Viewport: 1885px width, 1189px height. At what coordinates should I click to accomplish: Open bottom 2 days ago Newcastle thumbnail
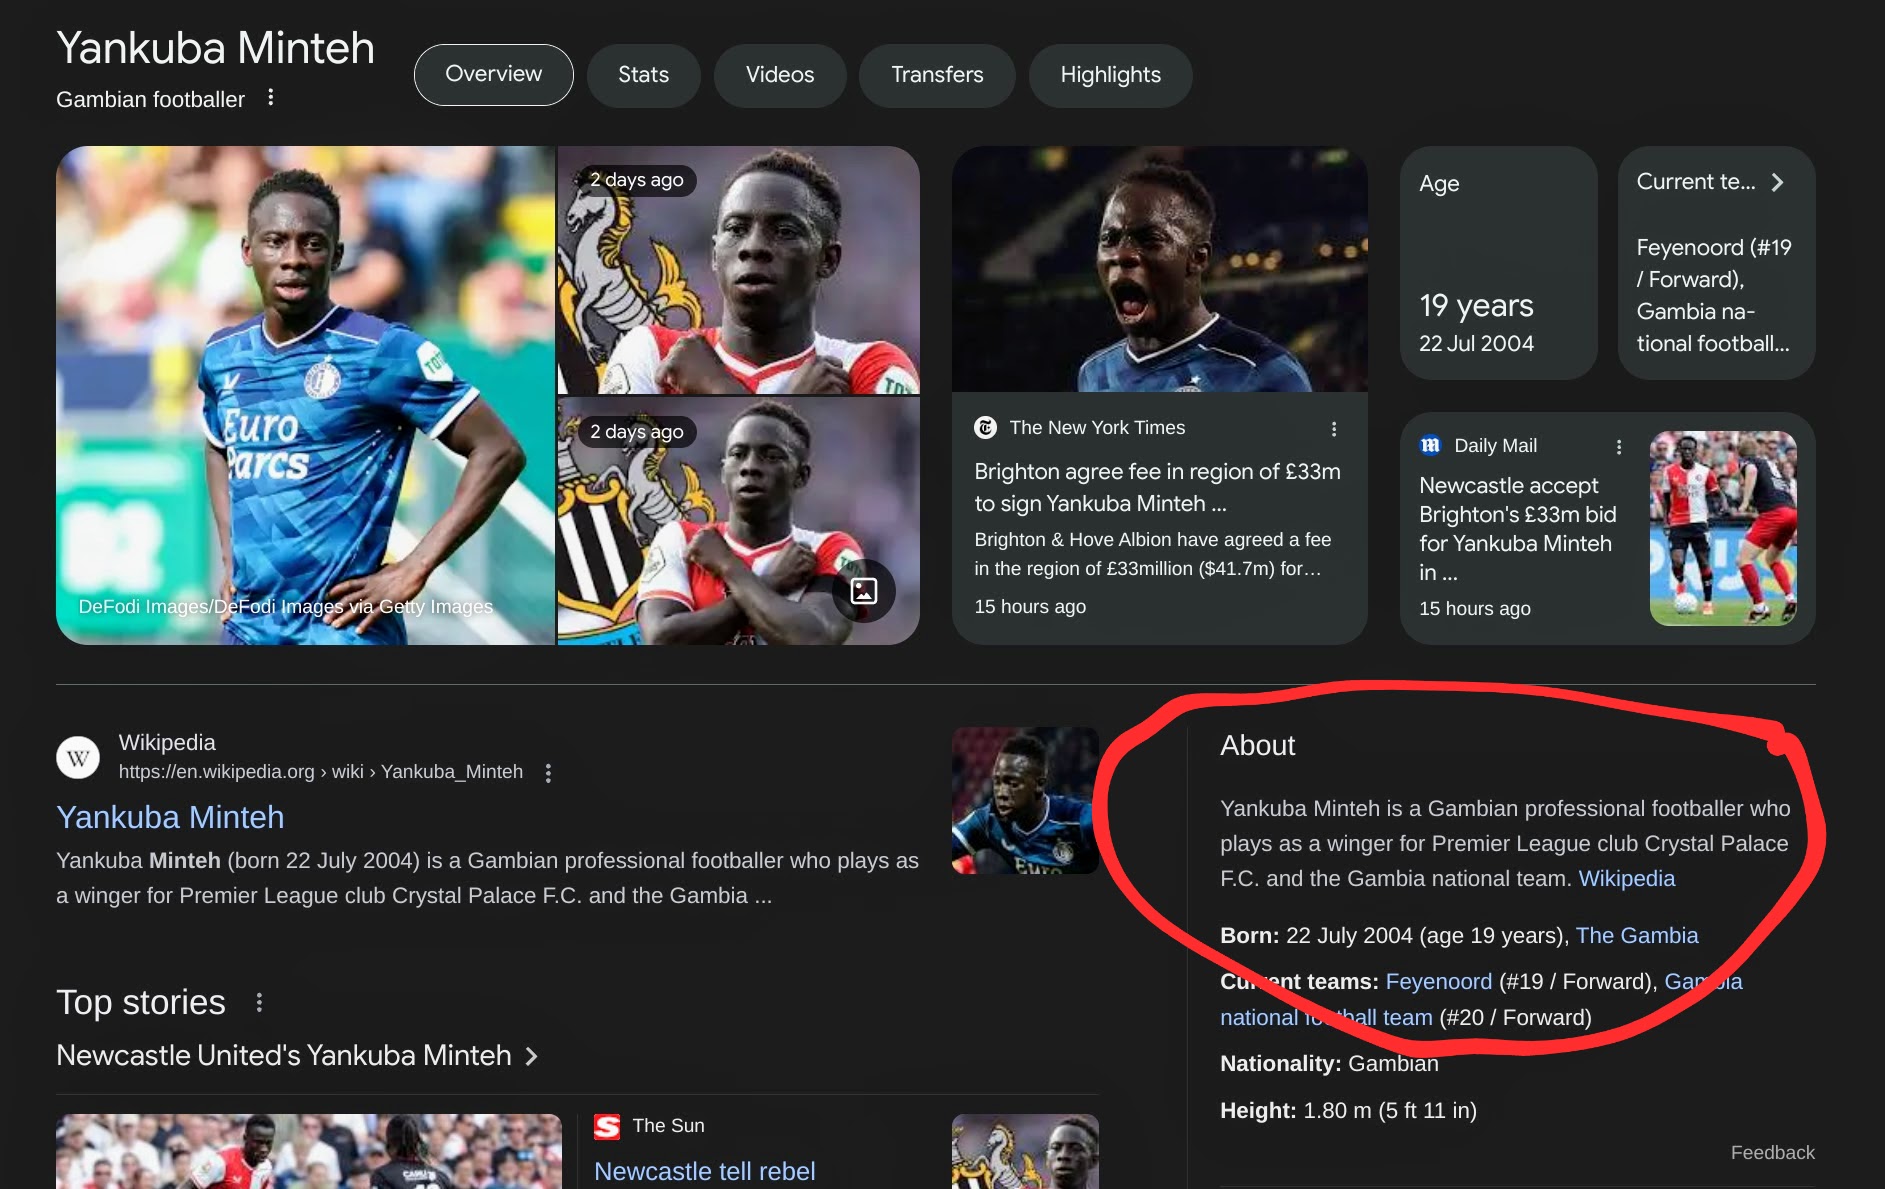738,521
